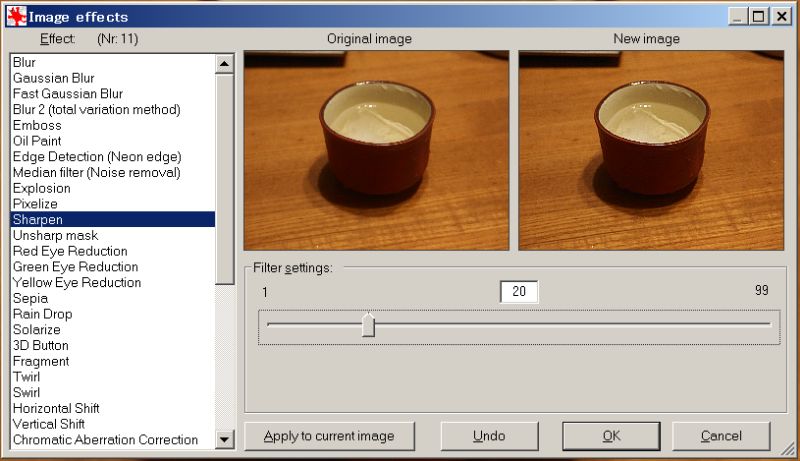Choose Oil Paint from effect list
This screenshot has height=461, width=800.
[37, 141]
